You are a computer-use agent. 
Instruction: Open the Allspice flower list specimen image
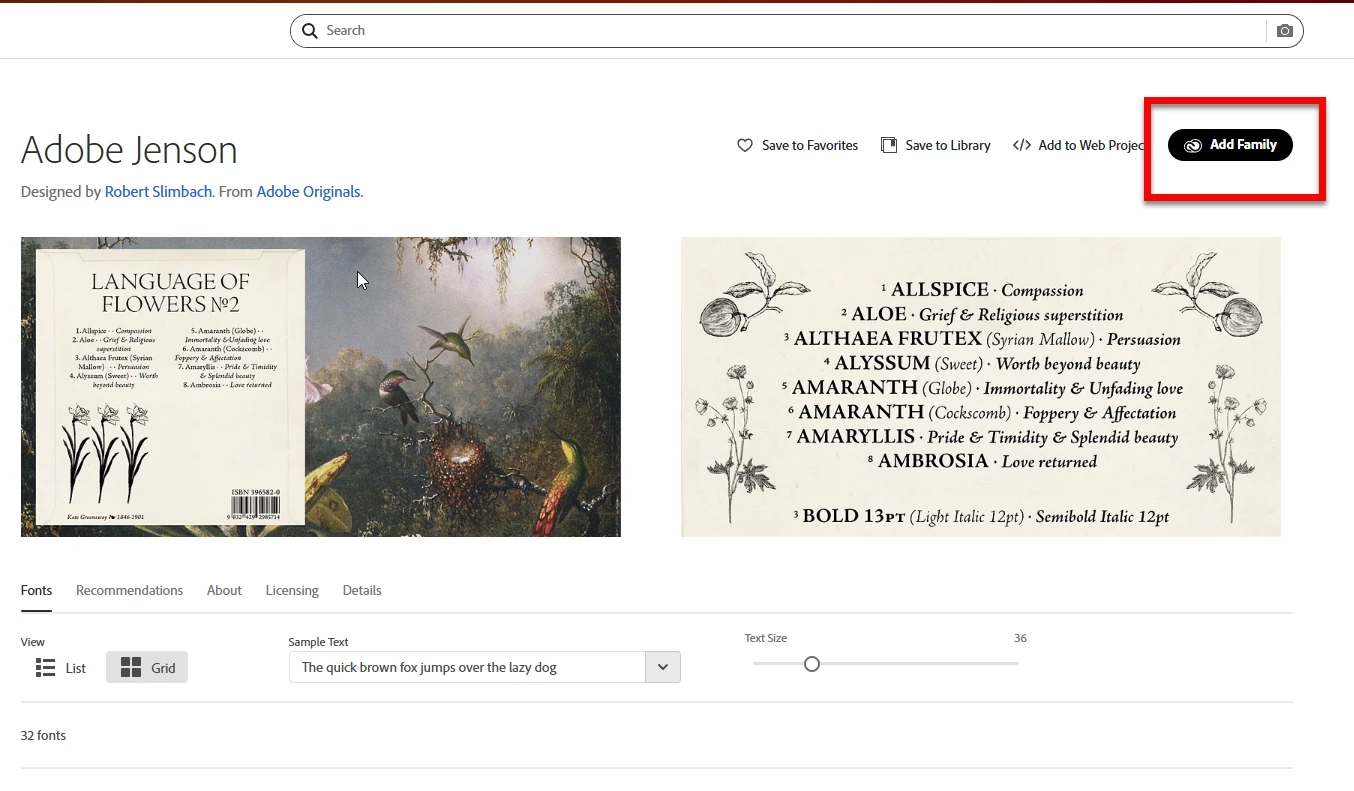(x=981, y=387)
